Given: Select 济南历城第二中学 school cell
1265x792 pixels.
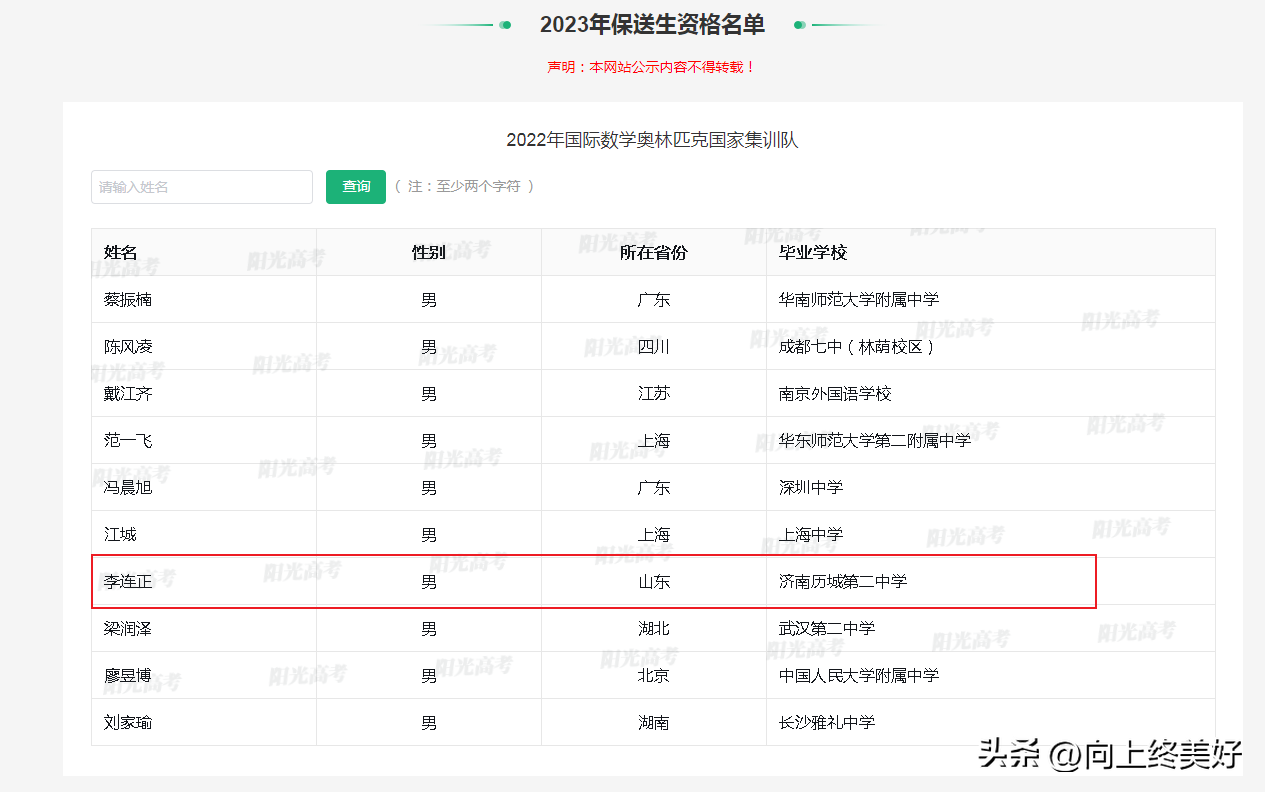Looking at the screenshot, I should click(x=843, y=582).
